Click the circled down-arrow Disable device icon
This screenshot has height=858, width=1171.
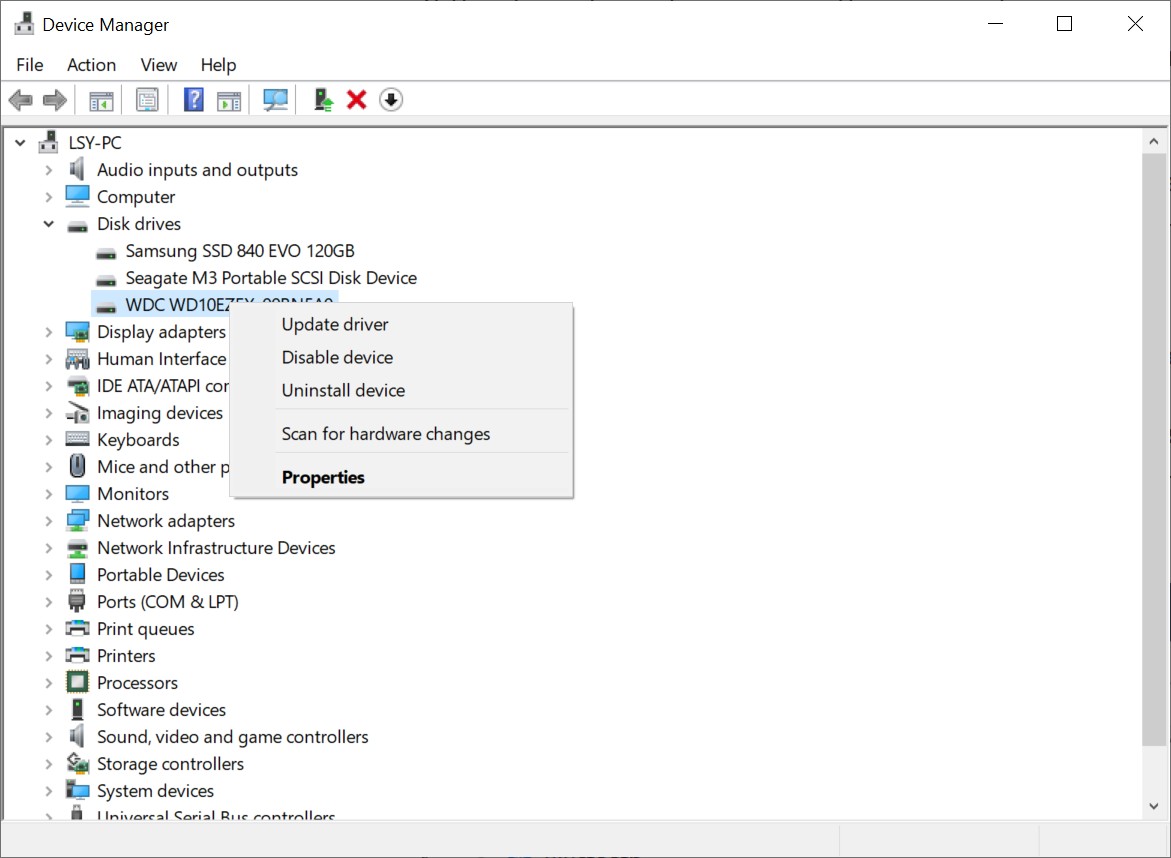(391, 100)
